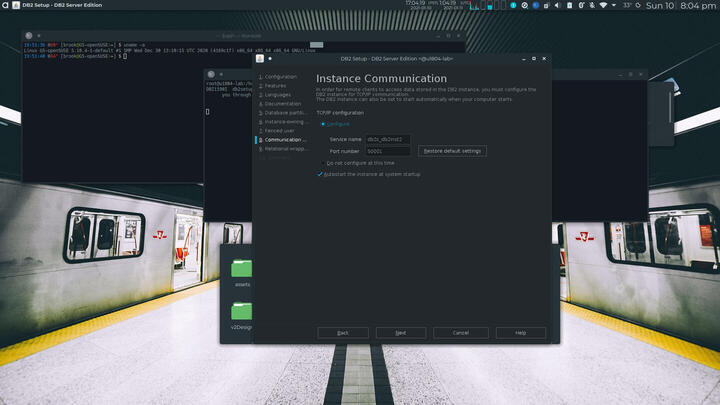720x405 pixels.
Task: Click the blue circular tray icon
Action: click(535, 6)
